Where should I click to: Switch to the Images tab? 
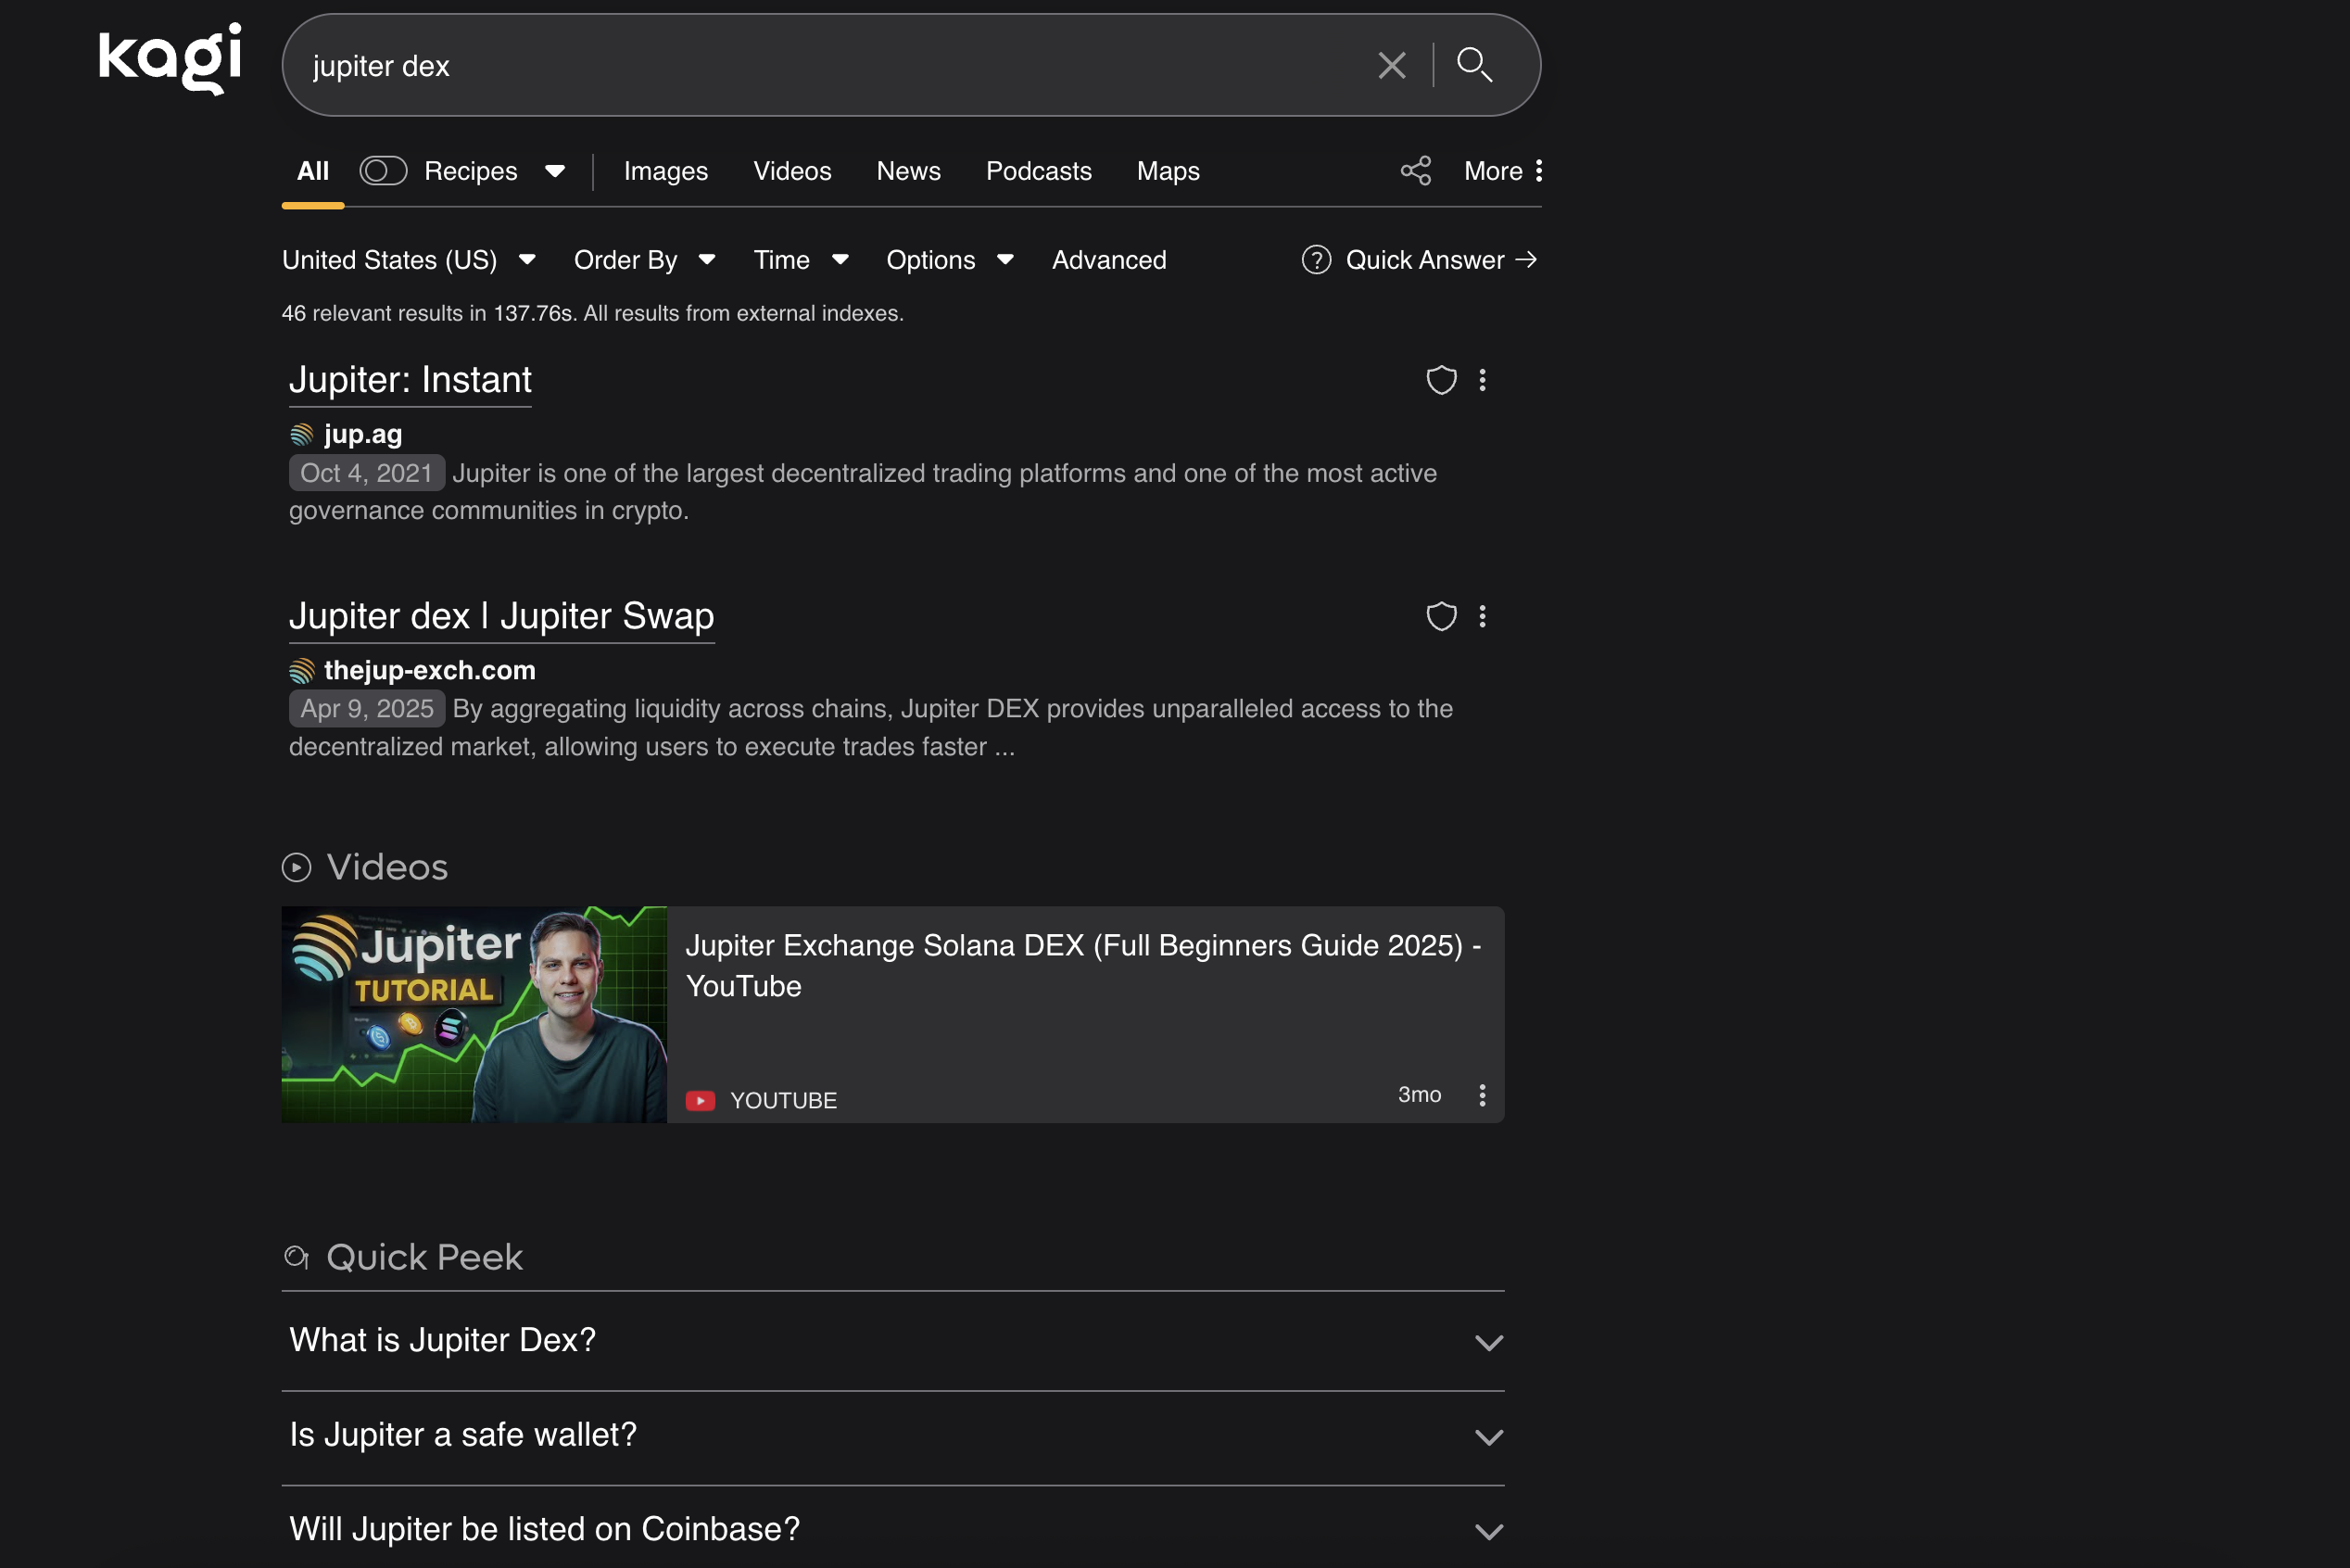coord(665,171)
